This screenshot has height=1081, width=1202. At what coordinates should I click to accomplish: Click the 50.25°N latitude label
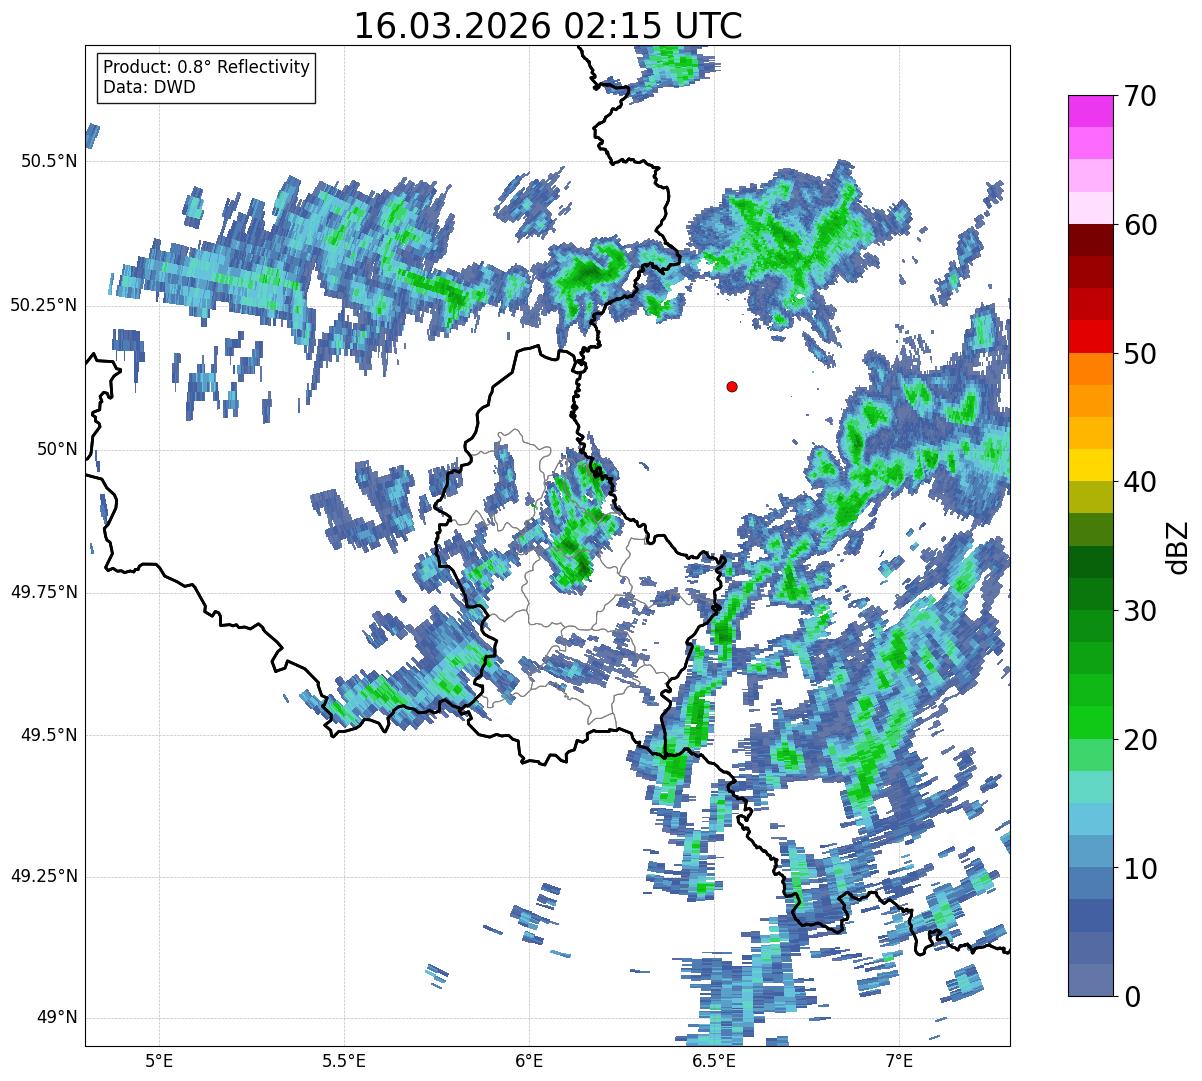pyautogui.click(x=44, y=305)
